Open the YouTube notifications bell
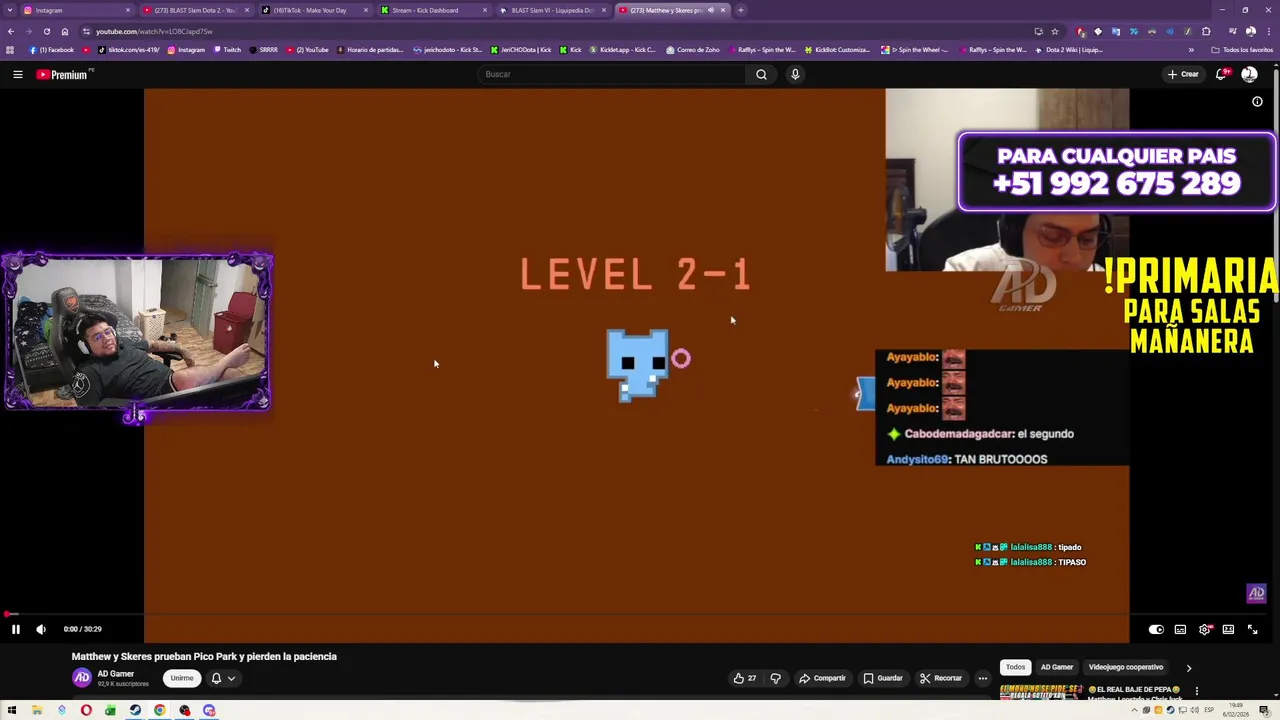 pyautogui.click(x=1221, y=74)
